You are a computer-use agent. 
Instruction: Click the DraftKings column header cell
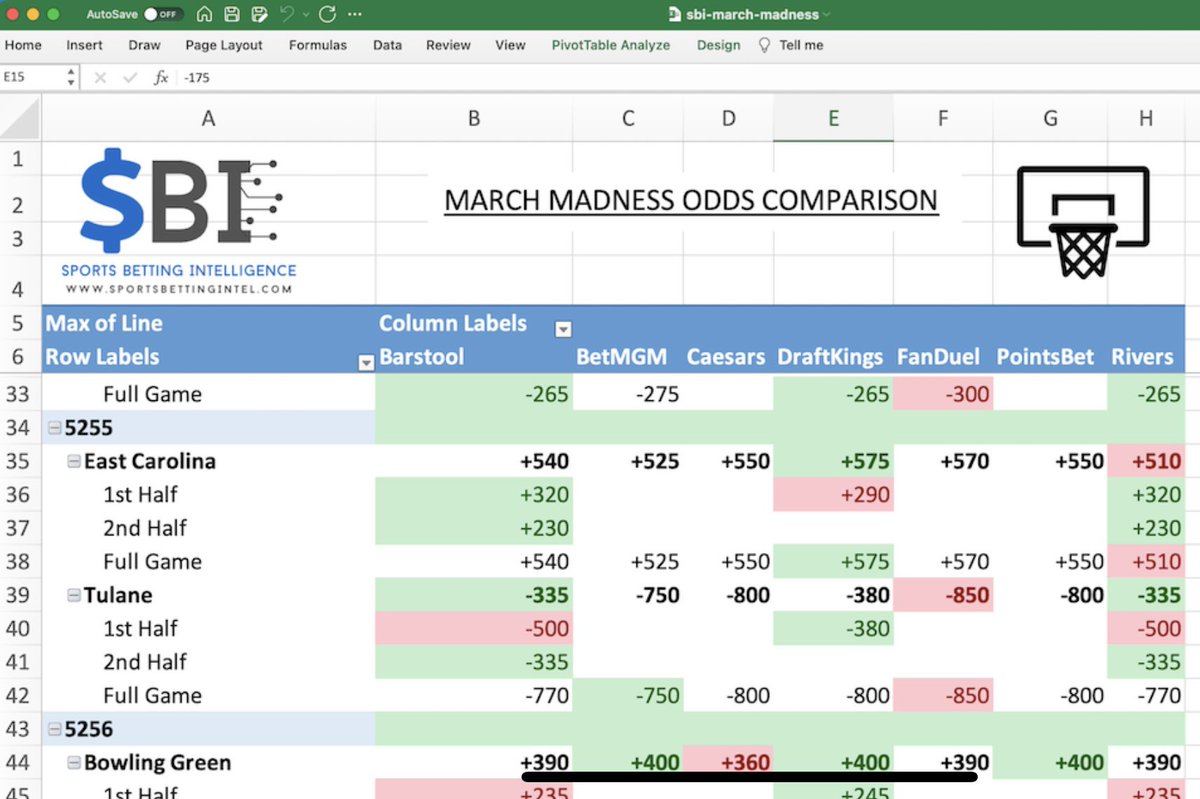[833, 357]
